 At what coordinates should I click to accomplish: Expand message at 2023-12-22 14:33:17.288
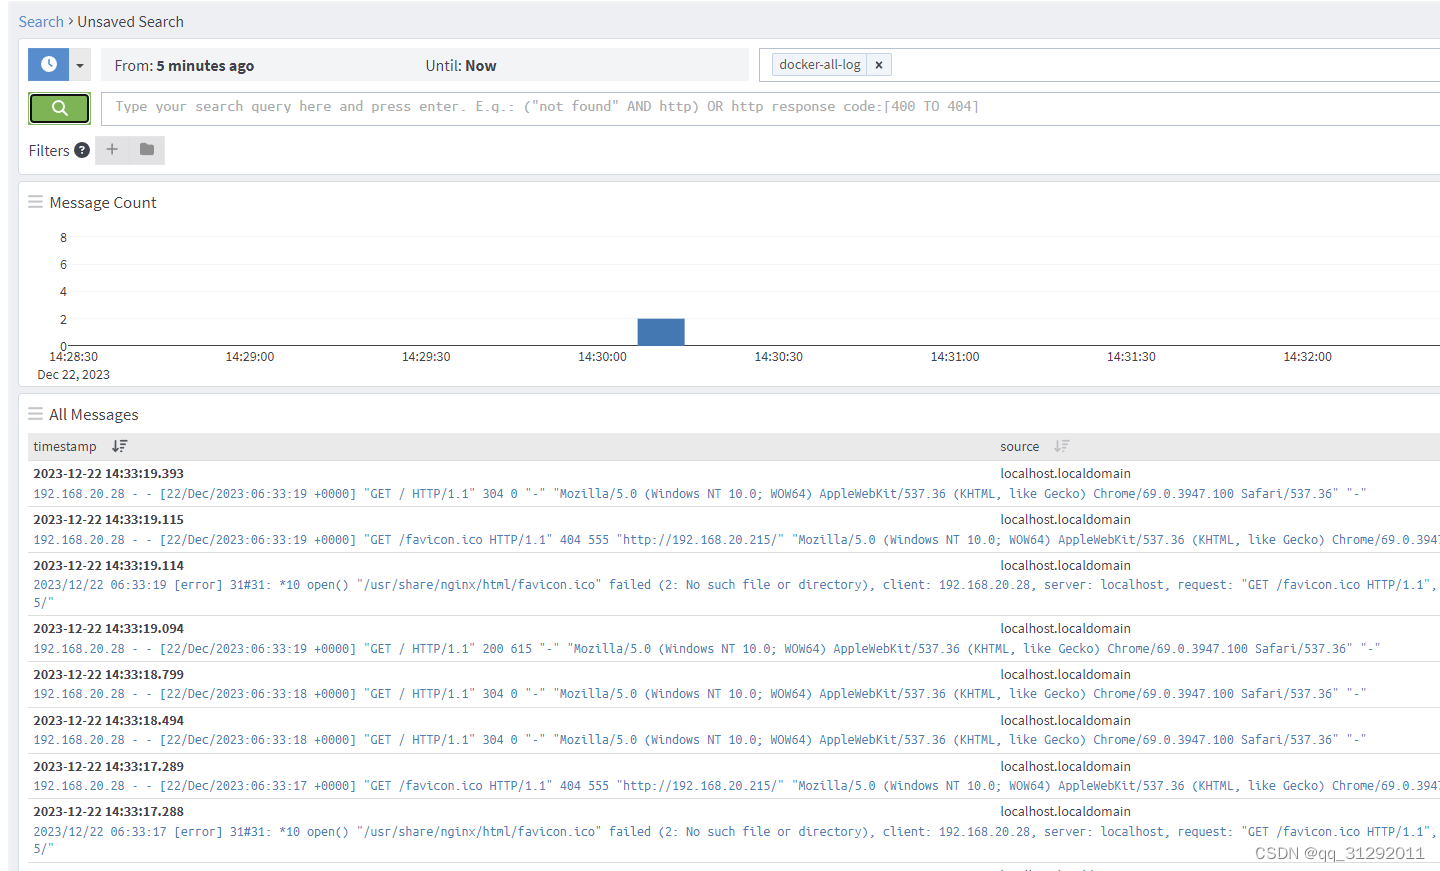coord(109,812)
